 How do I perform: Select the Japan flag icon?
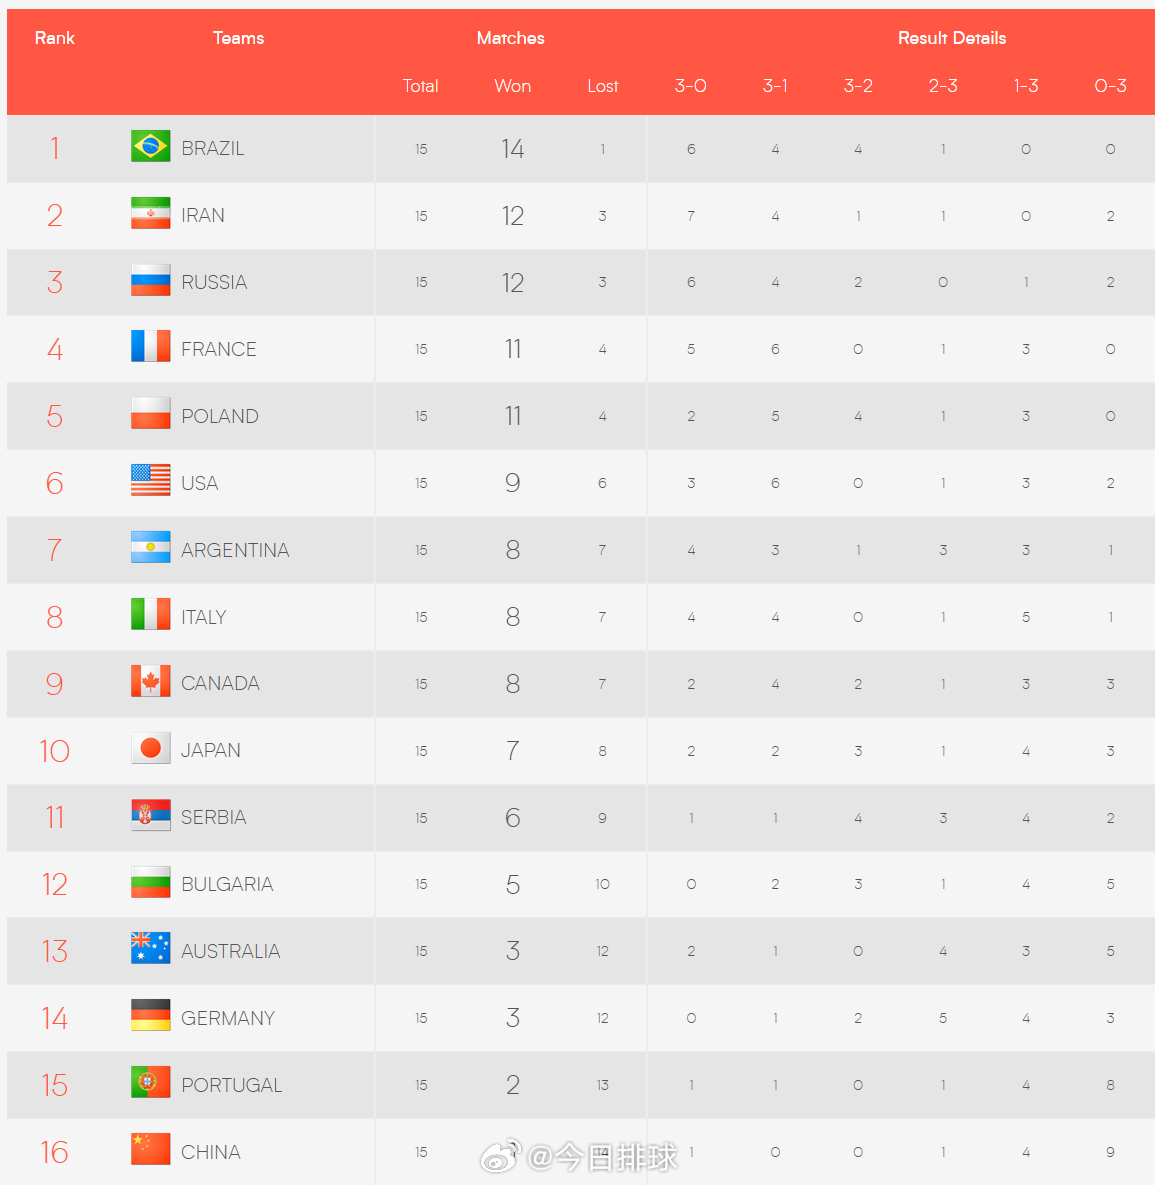tap(150, 749)
